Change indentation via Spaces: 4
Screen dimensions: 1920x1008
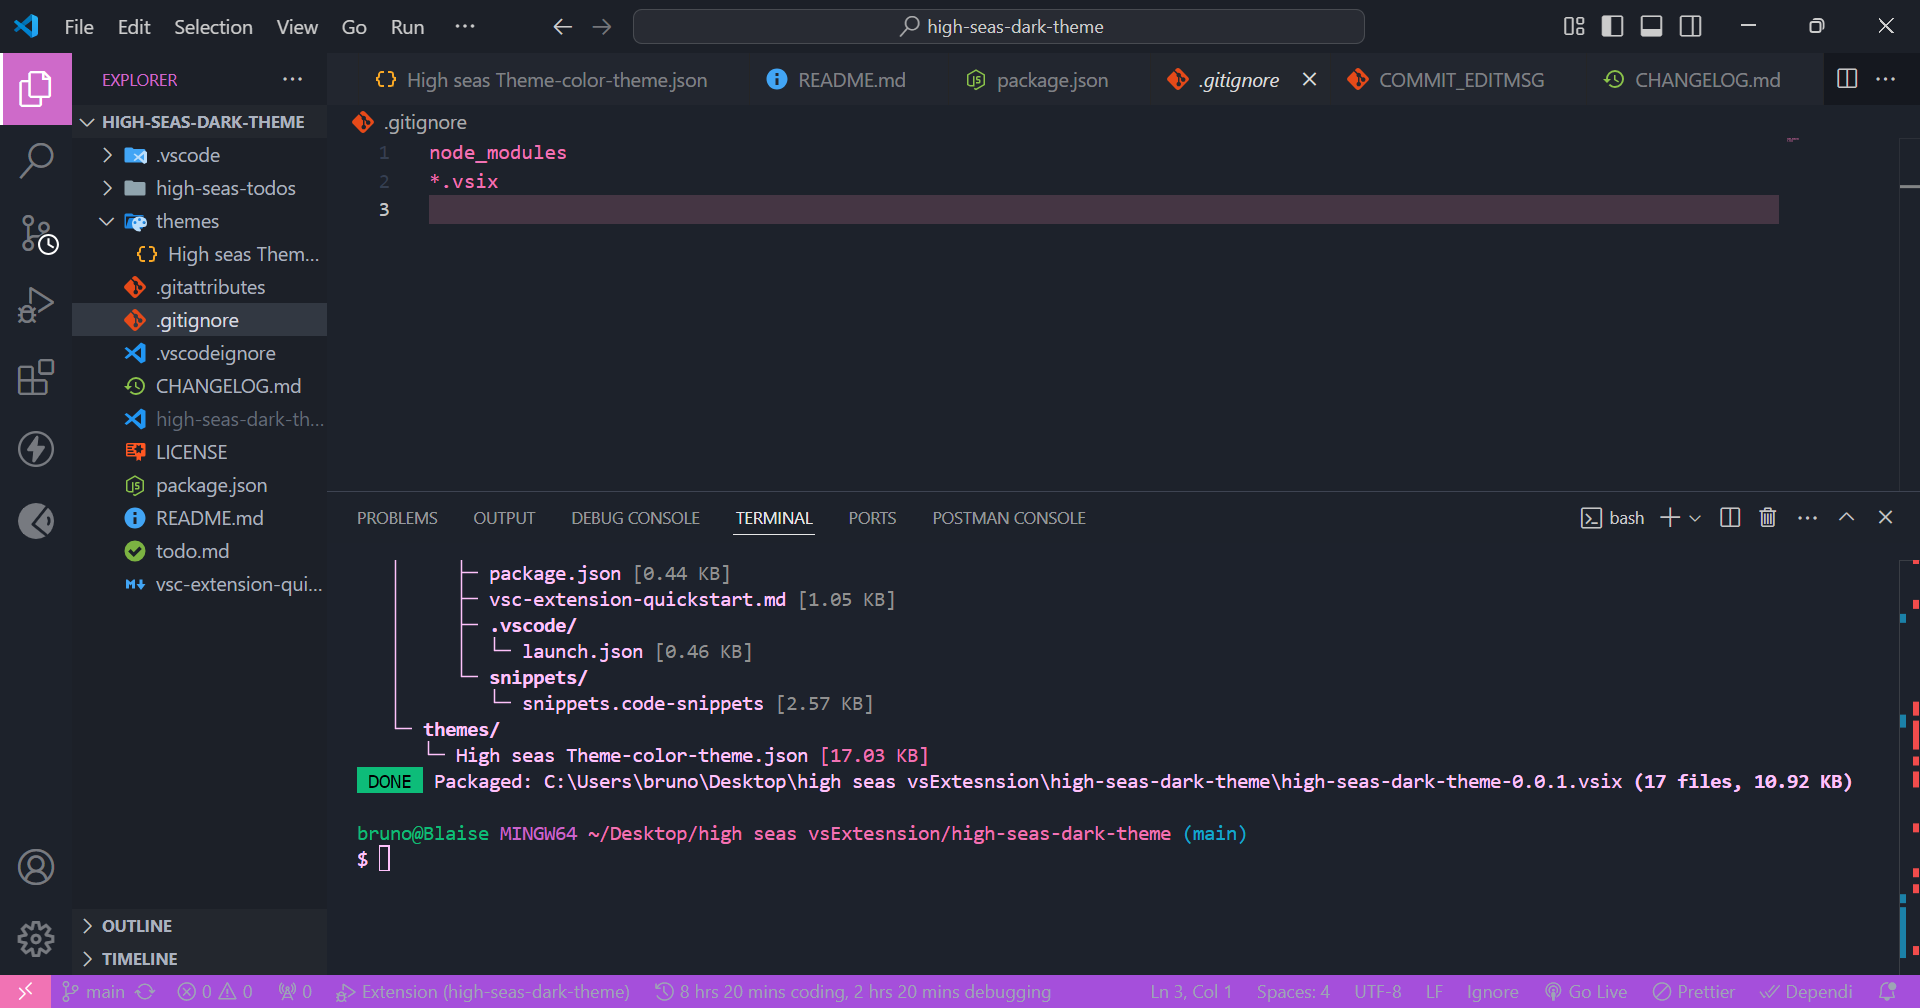tap(1293, 992)
